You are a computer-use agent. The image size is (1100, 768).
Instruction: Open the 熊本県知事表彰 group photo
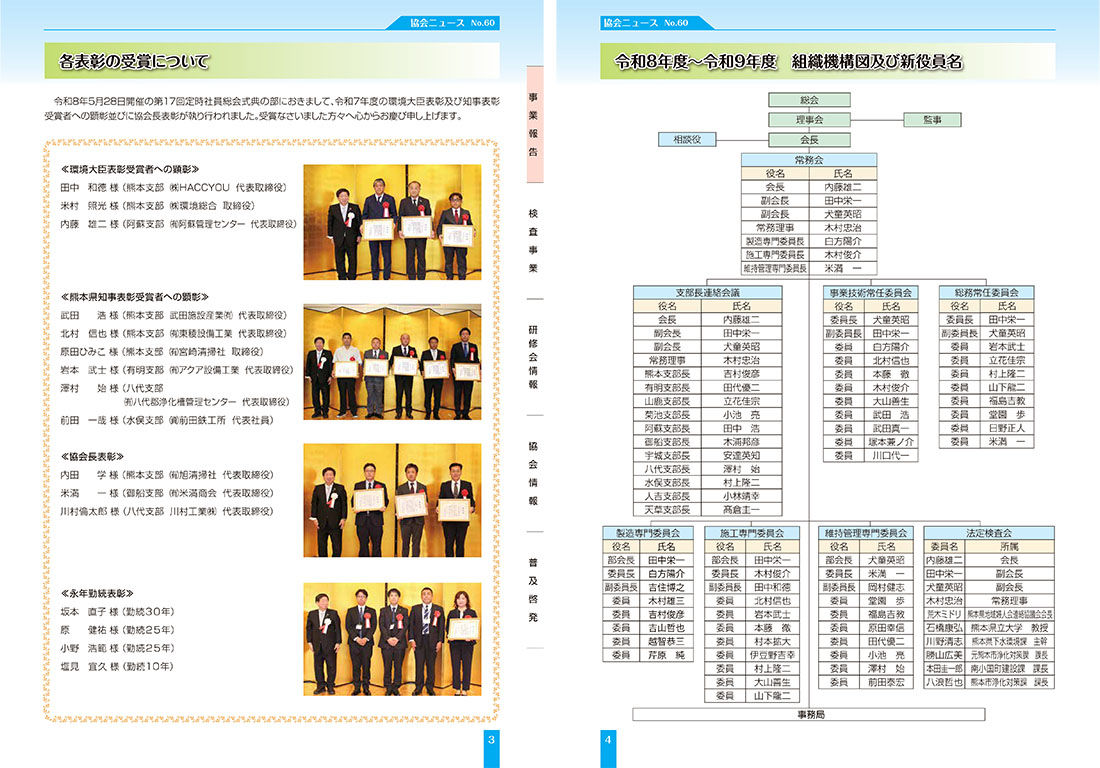click(392, 361)
